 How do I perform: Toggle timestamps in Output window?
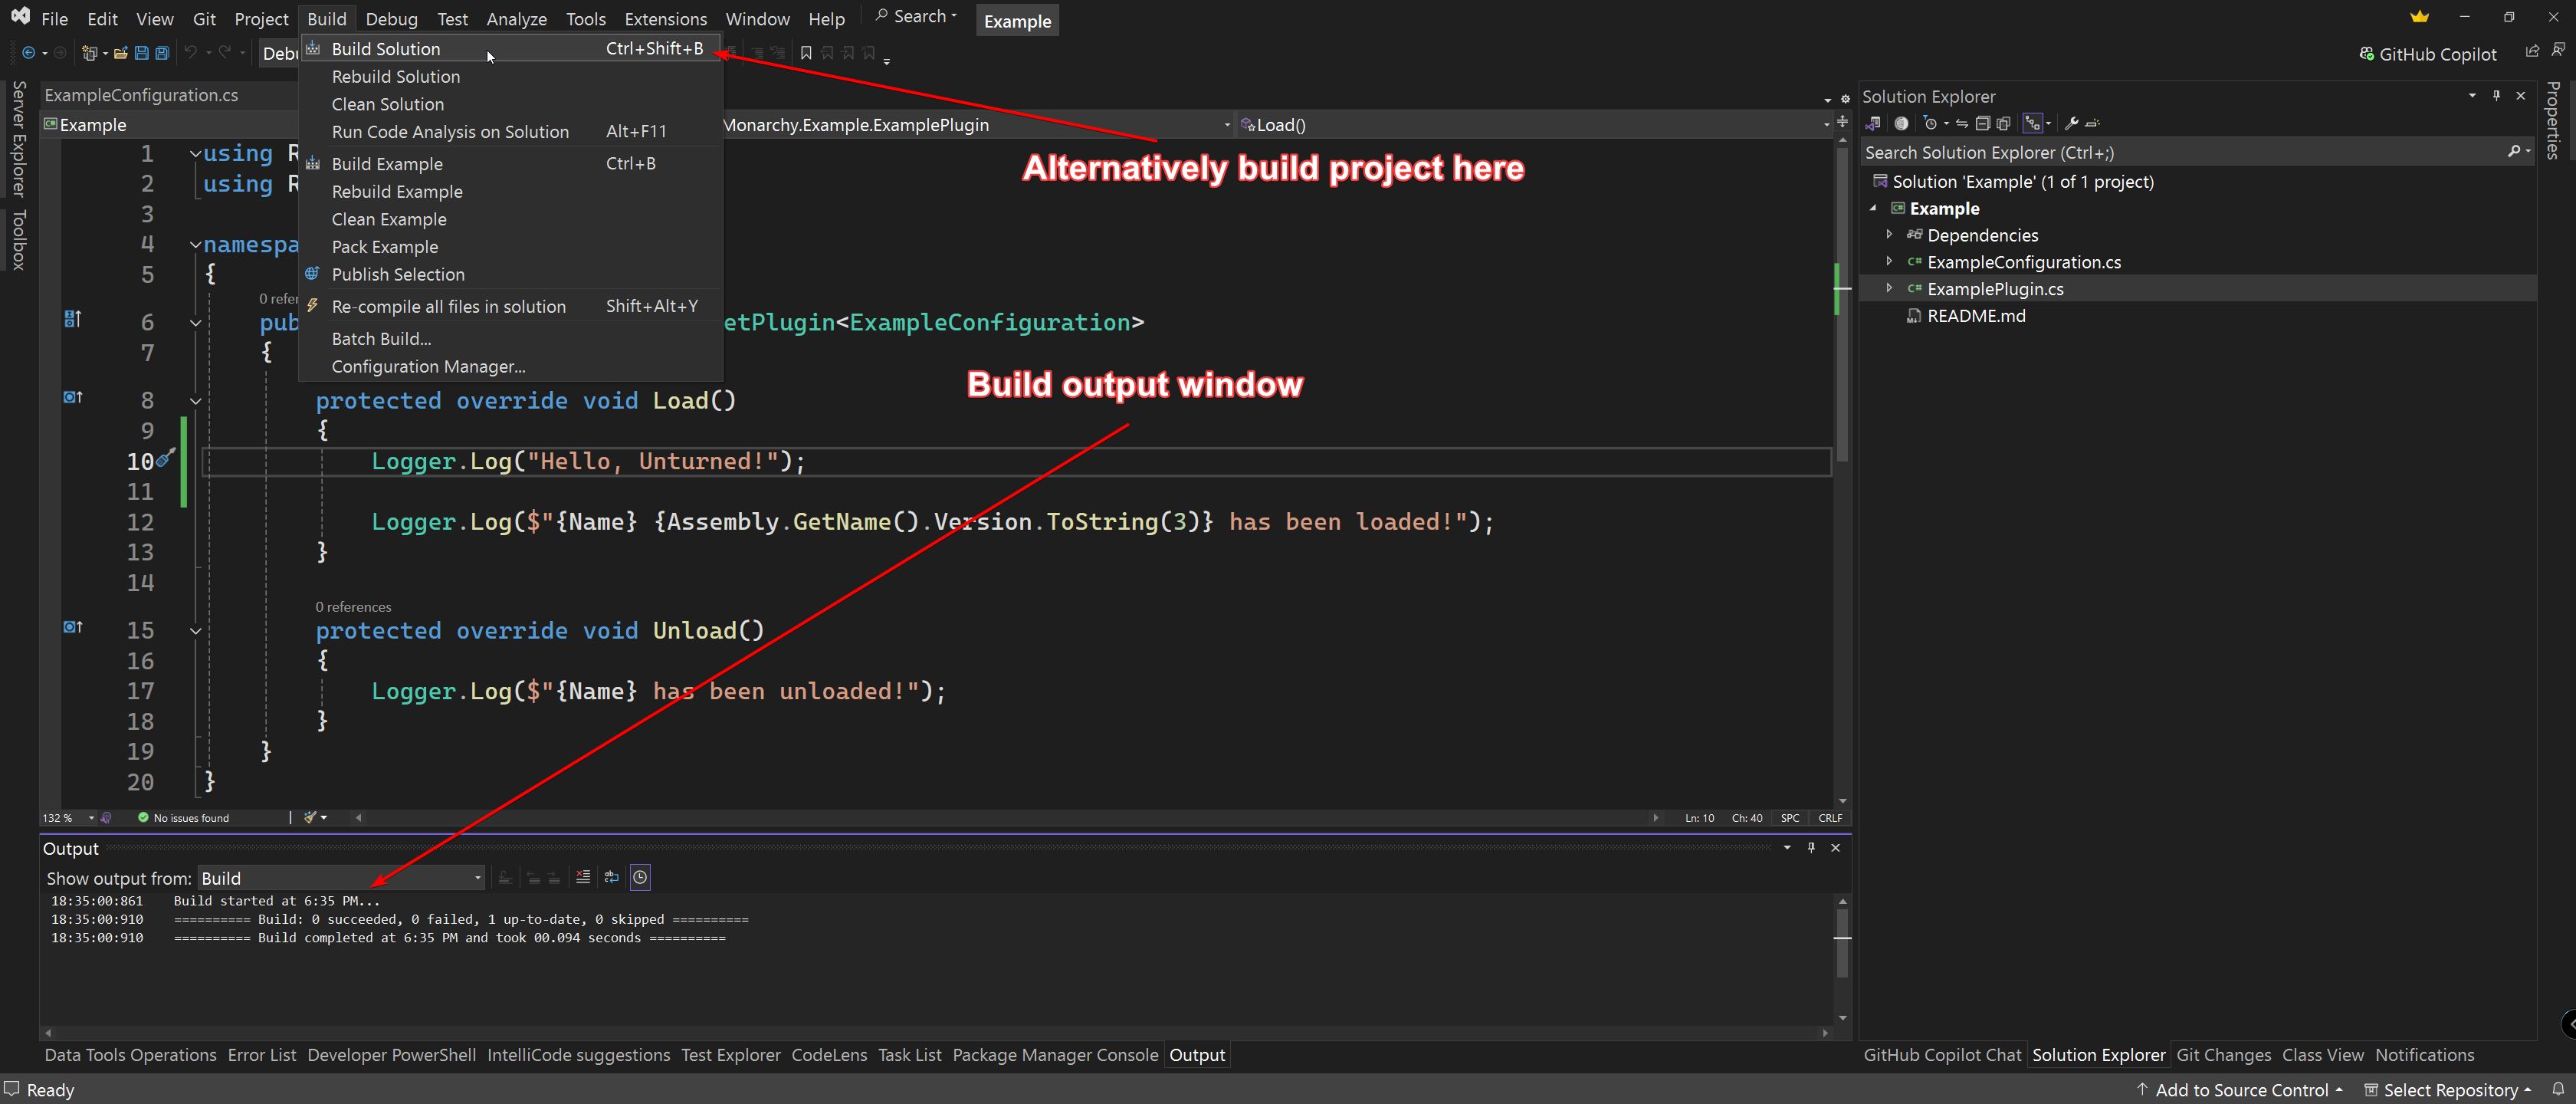coord(640,877)
